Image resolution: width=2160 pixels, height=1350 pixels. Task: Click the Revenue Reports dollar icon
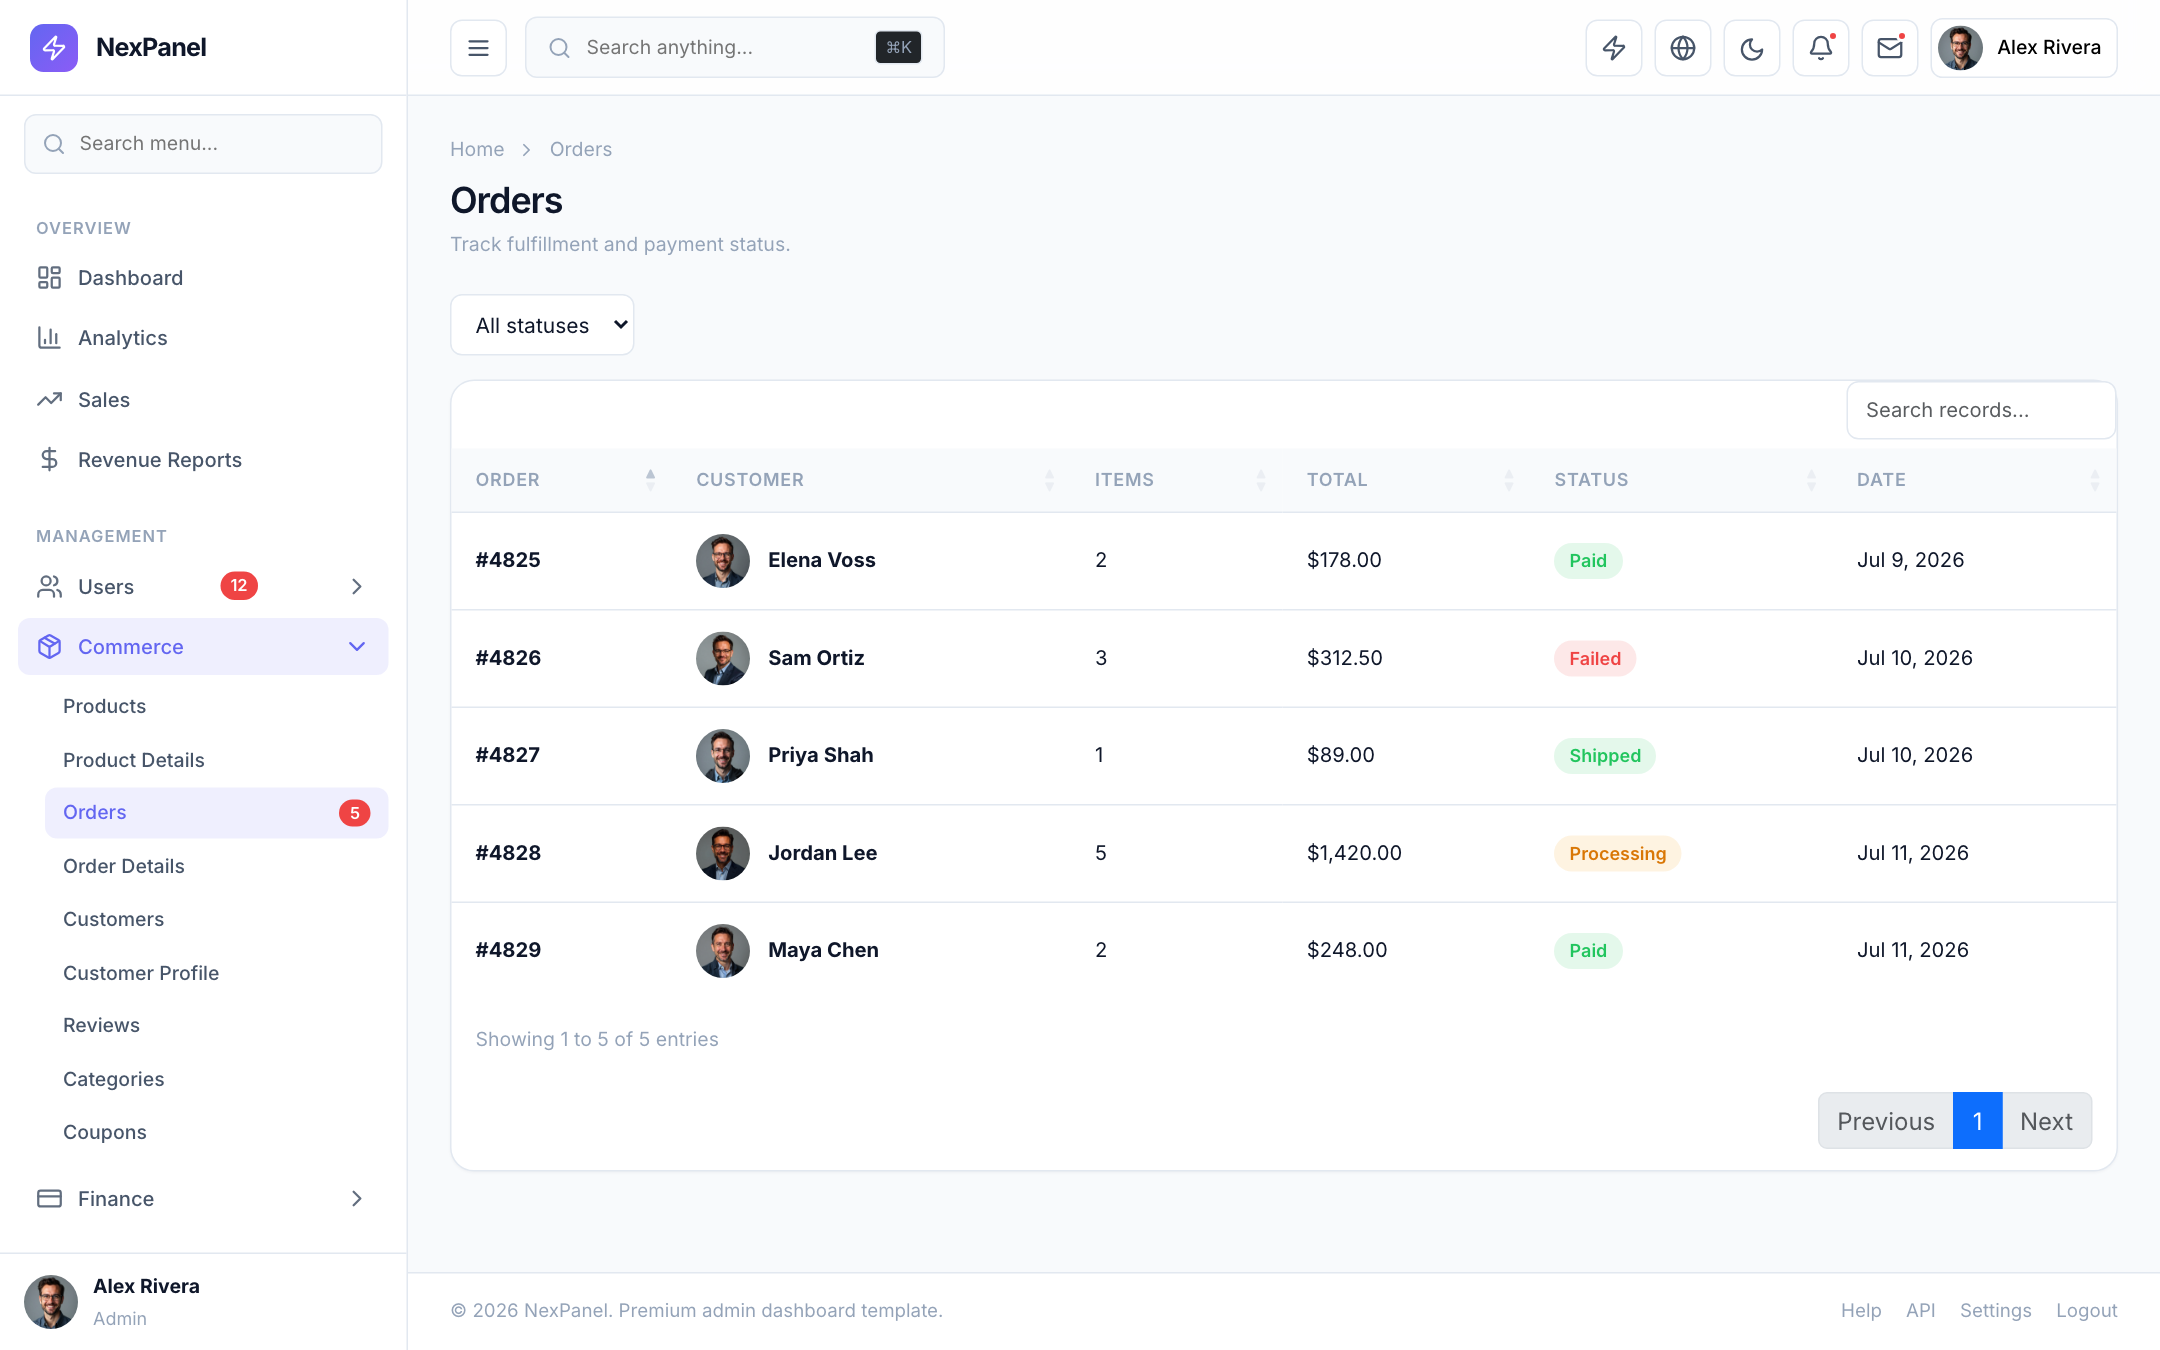[49, 460]
